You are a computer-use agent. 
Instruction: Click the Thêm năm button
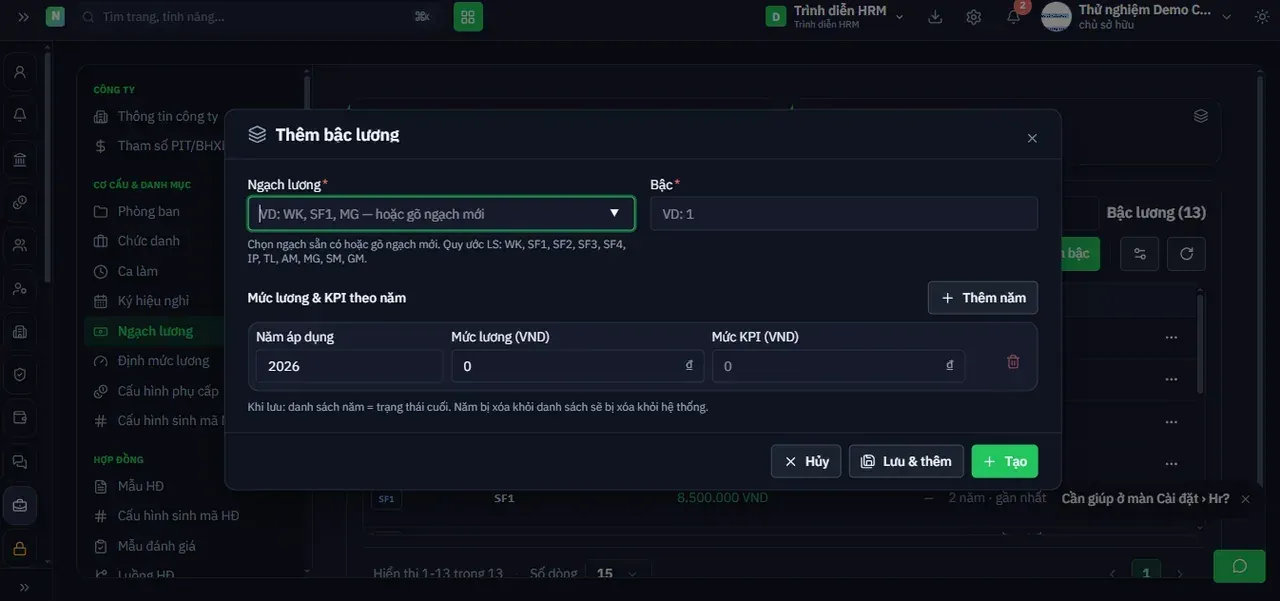click(x=983, y=298)
